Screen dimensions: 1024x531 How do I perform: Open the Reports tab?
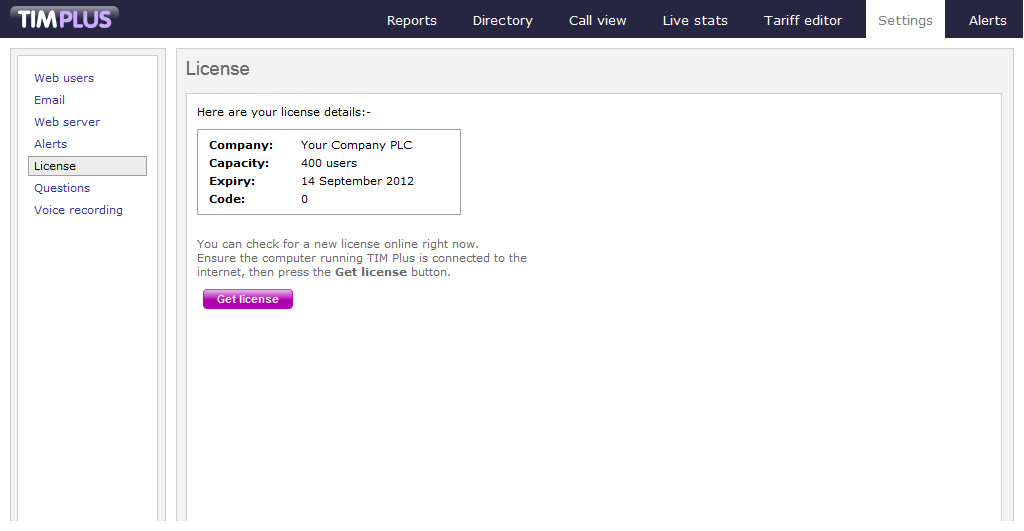[411, 20]
